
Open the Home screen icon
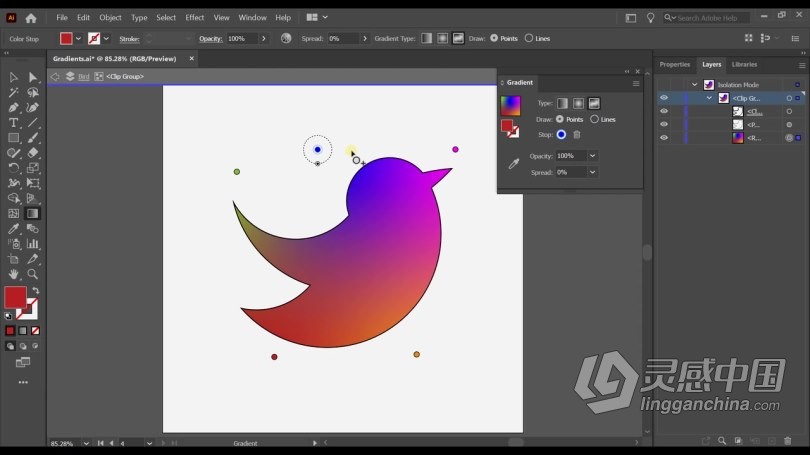(x=31, y=18)
